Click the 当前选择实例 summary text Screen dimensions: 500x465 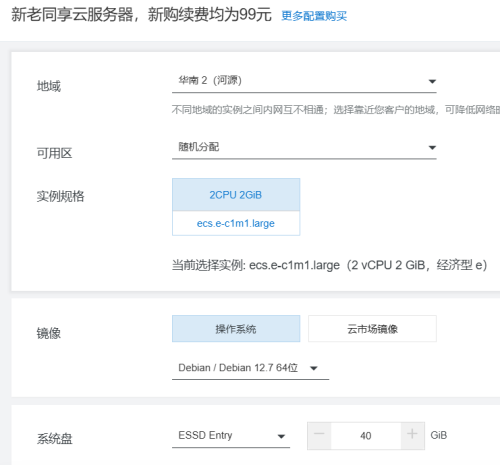pyautogui.click(x=329, y=265)
